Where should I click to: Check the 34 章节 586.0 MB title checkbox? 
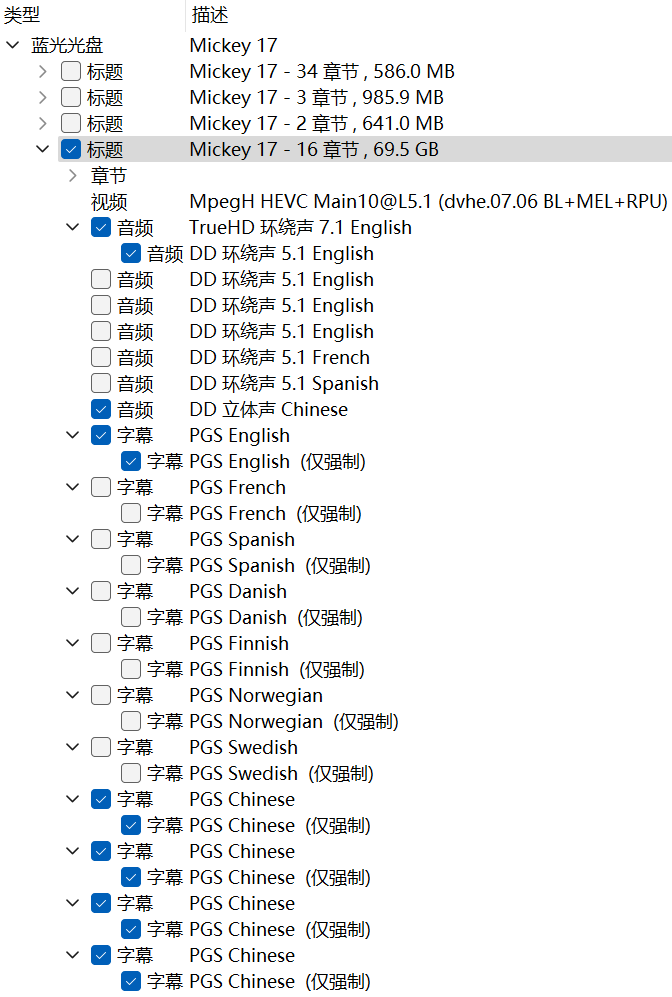(x=71, y=71)
